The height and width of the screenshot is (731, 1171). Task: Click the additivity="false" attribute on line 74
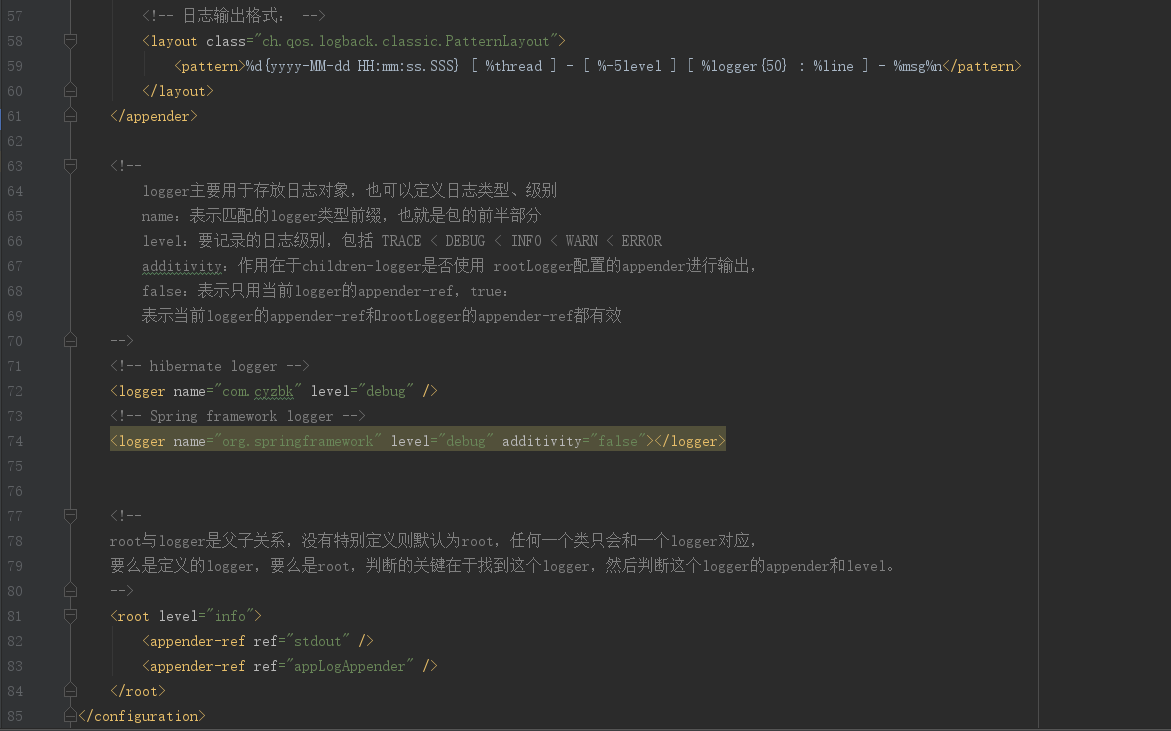click(574, 441)
